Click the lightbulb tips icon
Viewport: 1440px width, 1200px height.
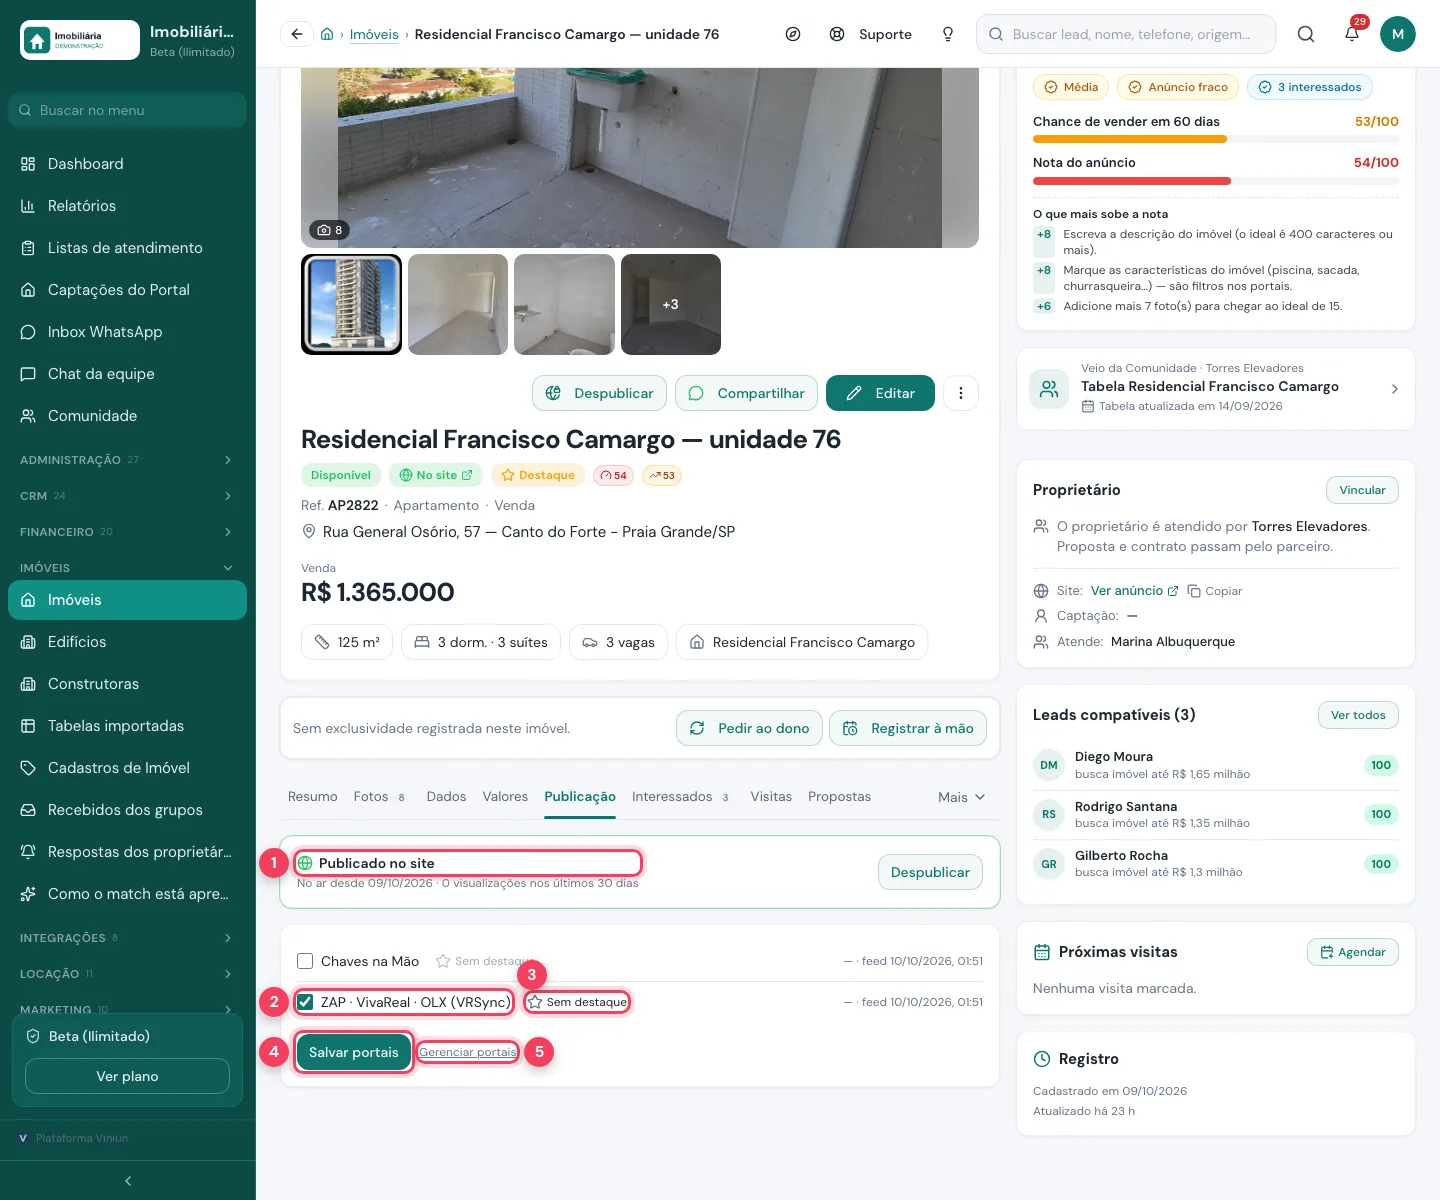click(948, 34)
